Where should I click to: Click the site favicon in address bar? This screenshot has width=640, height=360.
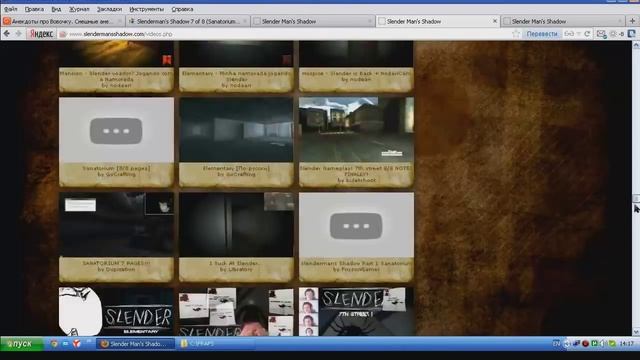63,34
